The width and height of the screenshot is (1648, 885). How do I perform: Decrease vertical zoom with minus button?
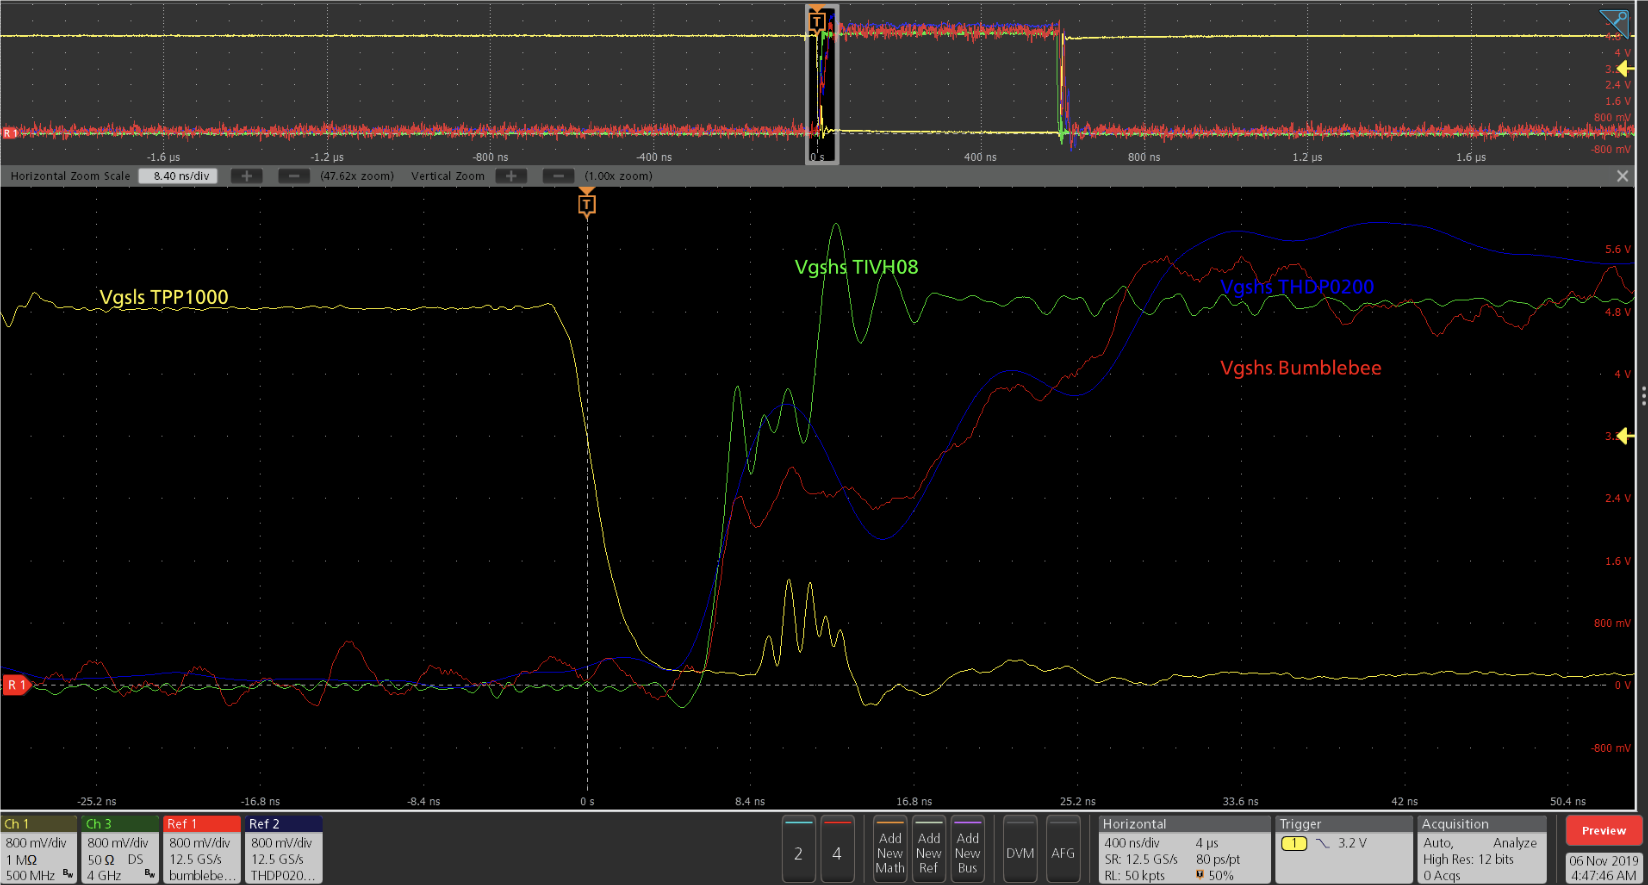click(559, 176)
